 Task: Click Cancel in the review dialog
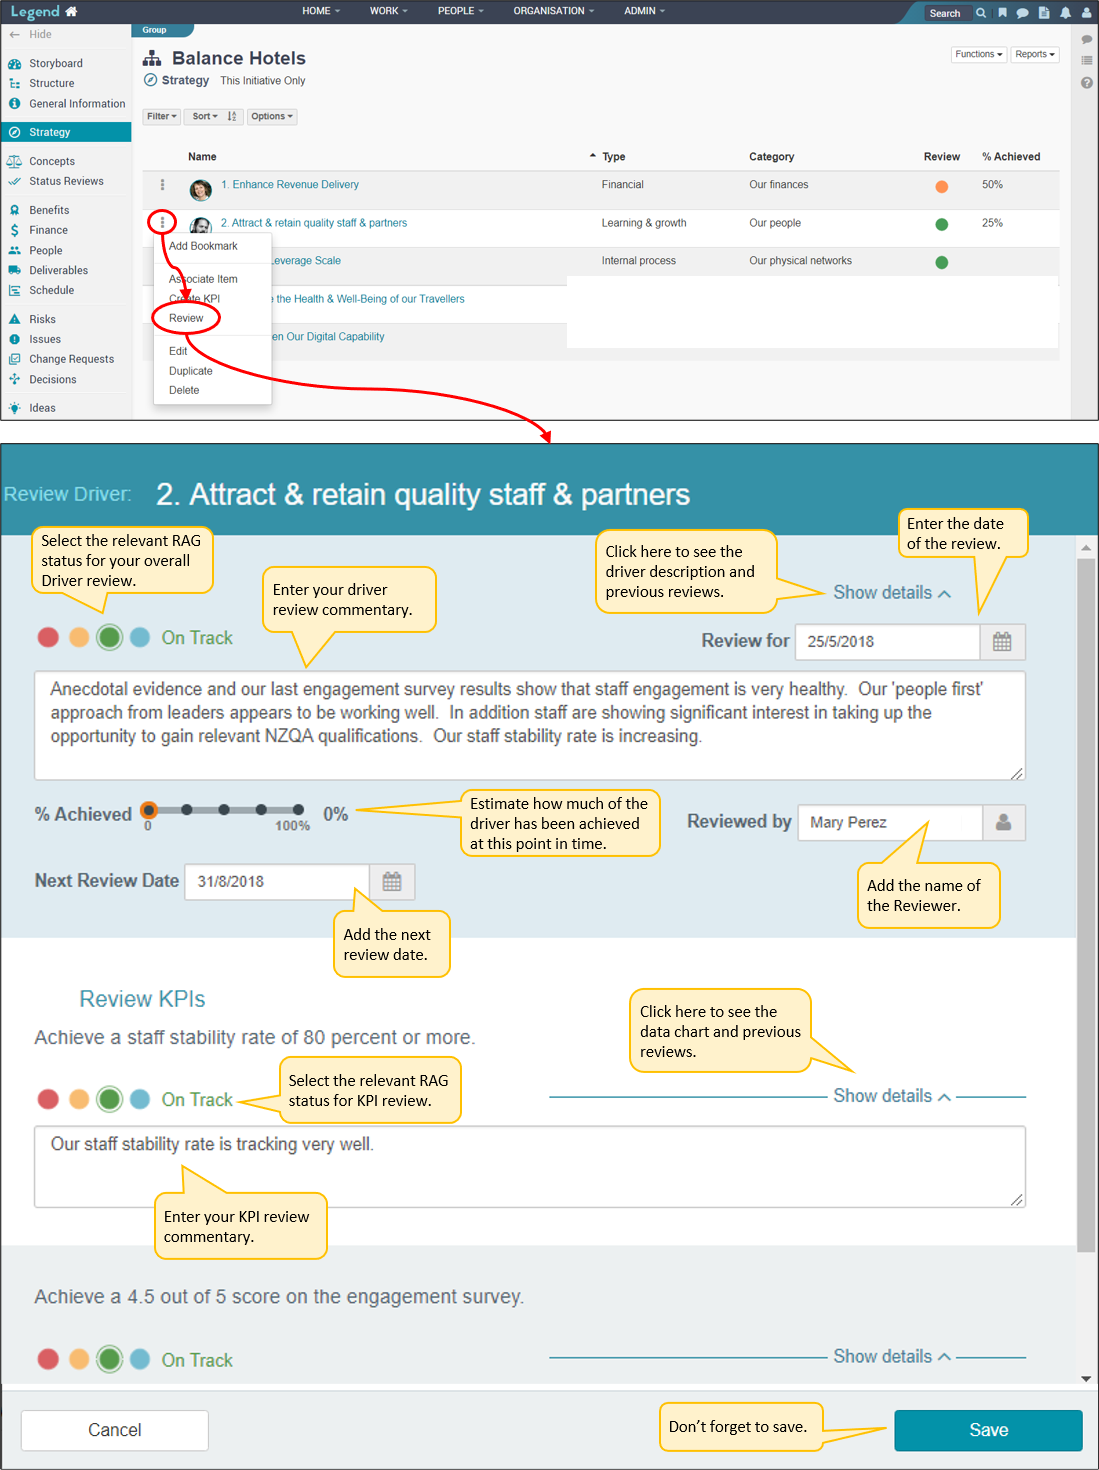[x=115, y=1430]
